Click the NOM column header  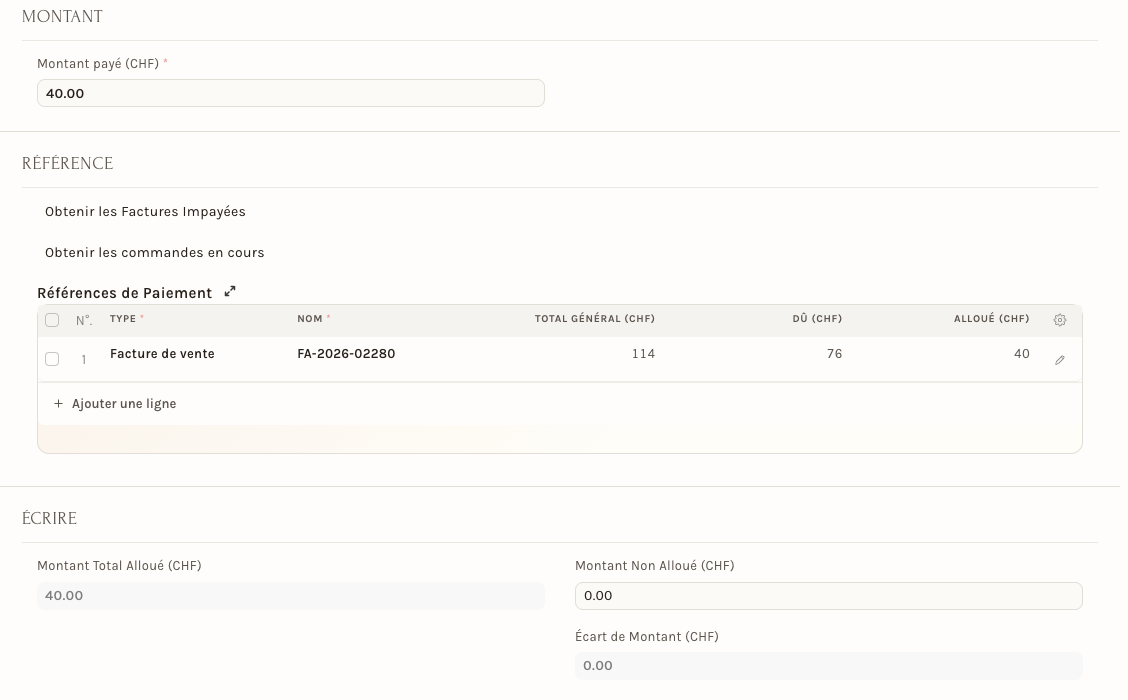pyautogui.click(x=310, y=319)
